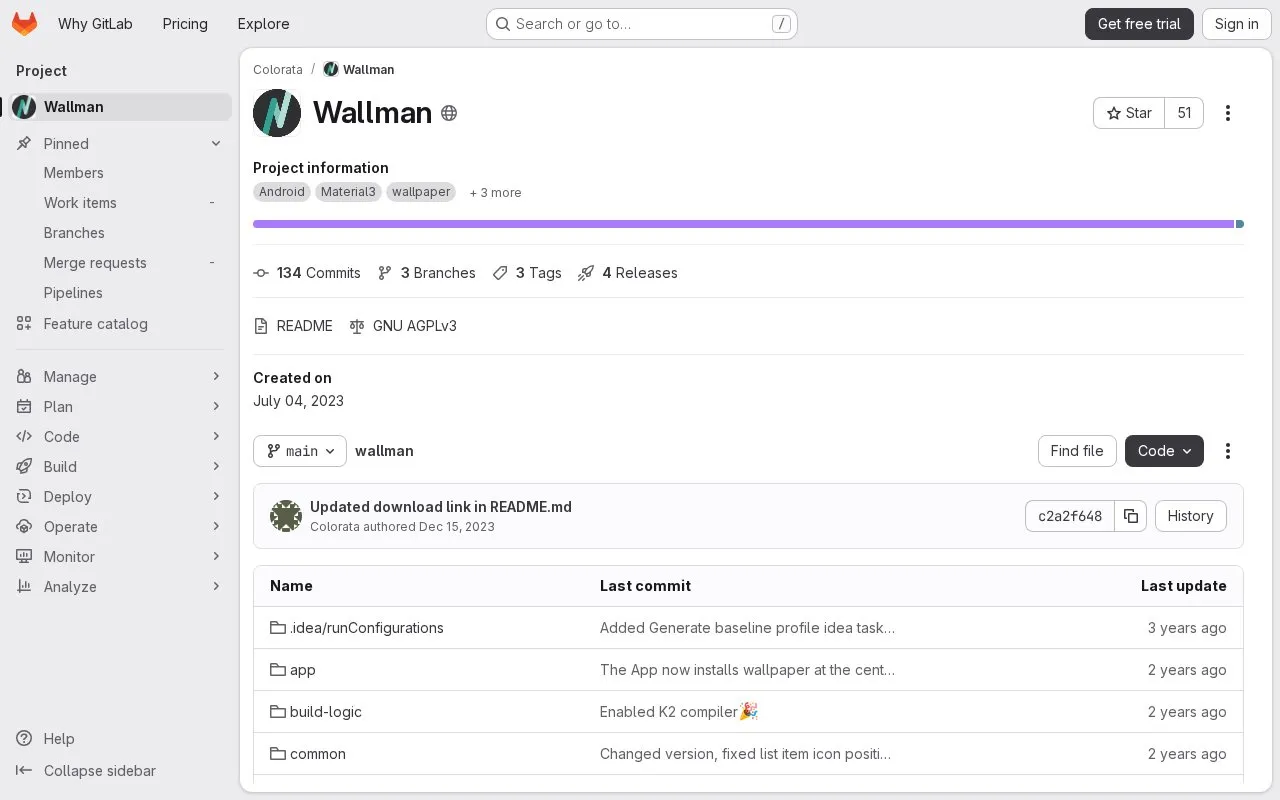Image resolution: width=1280 pixels, height=800 pixels.
Task: Open repository actions kebab beside Code button
Action: click(1228, 451)
